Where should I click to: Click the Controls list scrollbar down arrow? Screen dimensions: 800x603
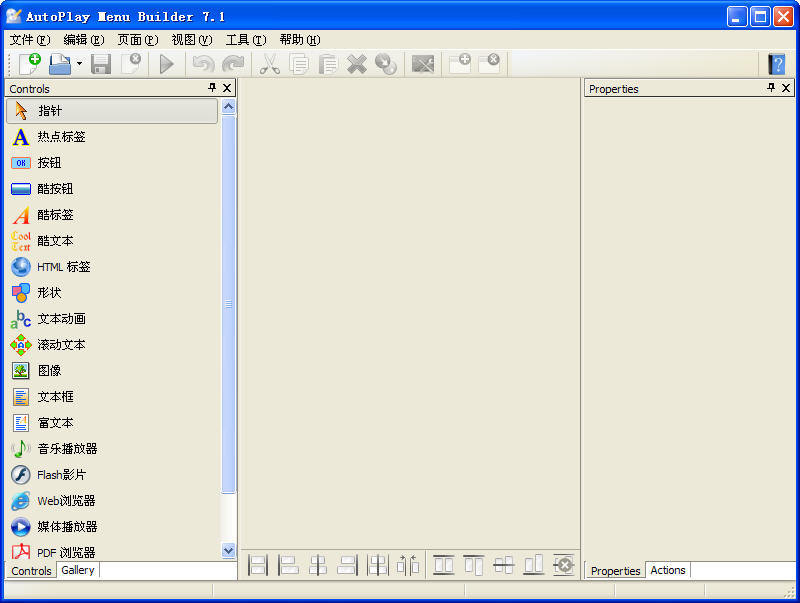click(229, 549)
